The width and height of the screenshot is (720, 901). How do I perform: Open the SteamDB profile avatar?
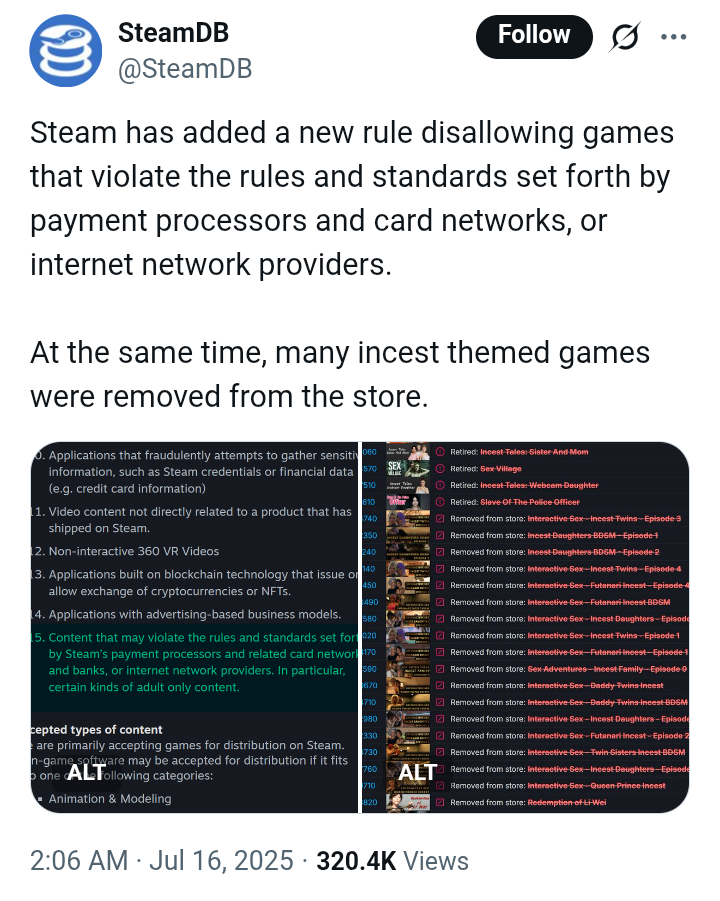tap(66, 51)
